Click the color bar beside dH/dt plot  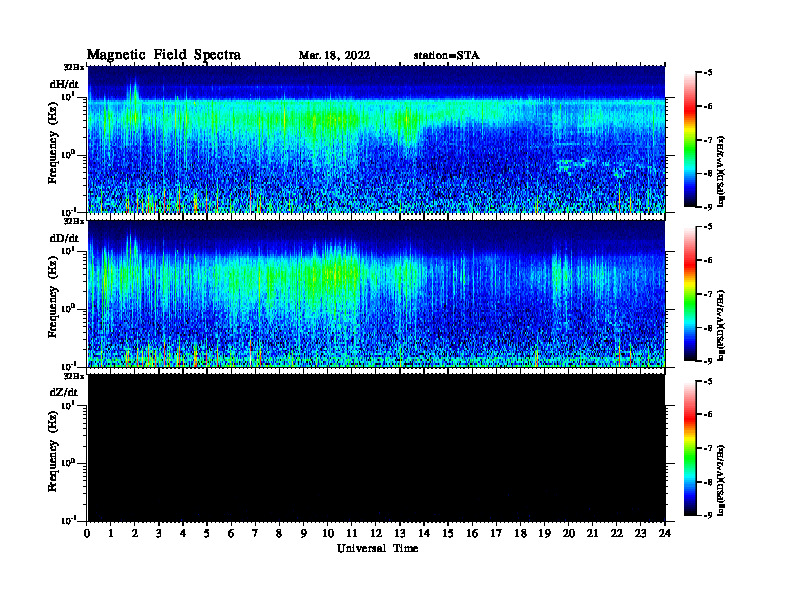[689, 140]
